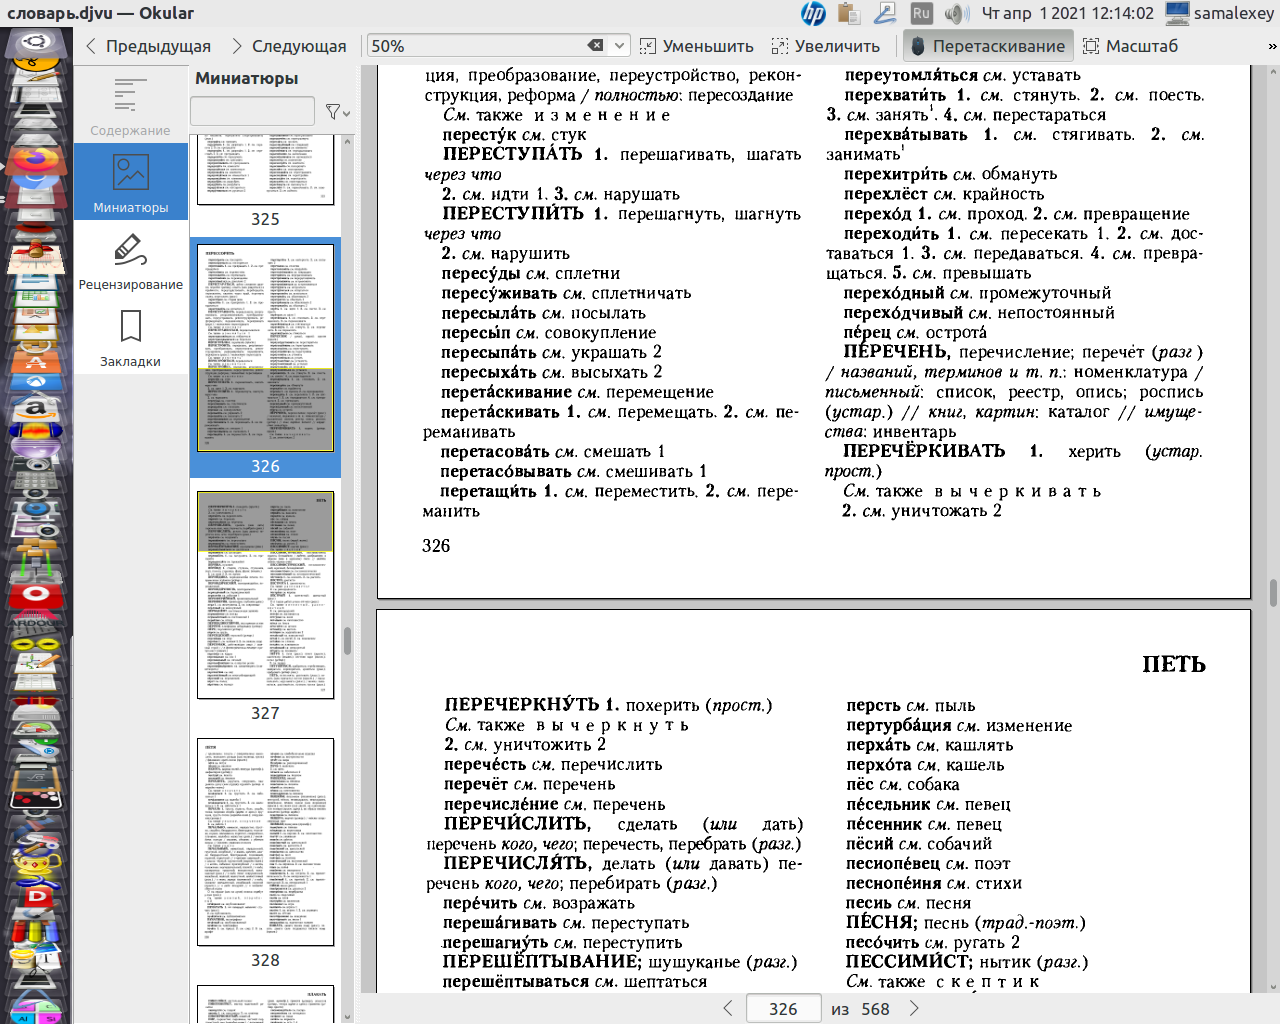The image size is (1280, 1024).
Task: Click the Ubuntu logo at dock top
Action: pyautogui.click(x=36, y=43)
